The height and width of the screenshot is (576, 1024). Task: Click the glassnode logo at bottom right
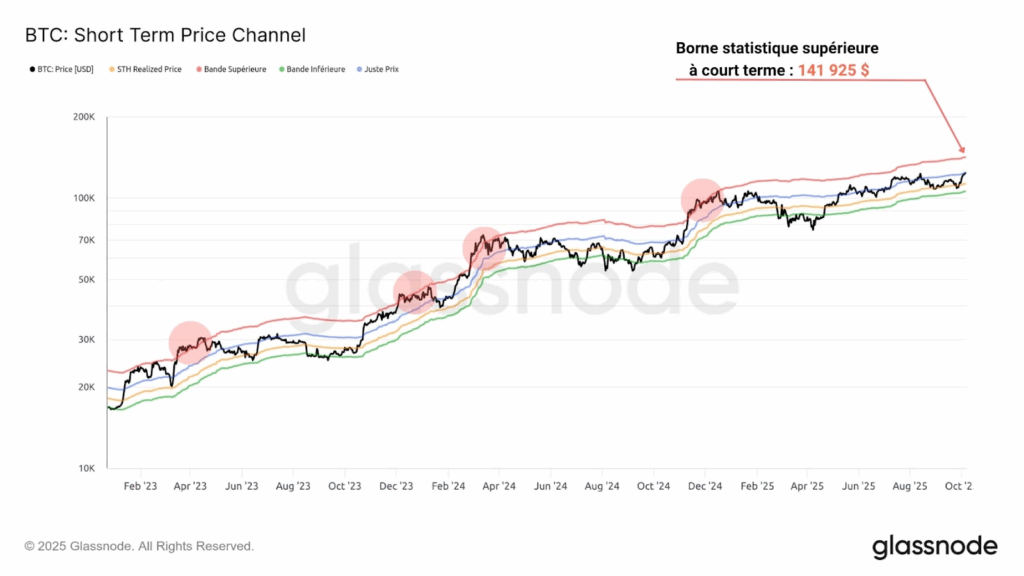pyautogui.click(x=934, y=546)
